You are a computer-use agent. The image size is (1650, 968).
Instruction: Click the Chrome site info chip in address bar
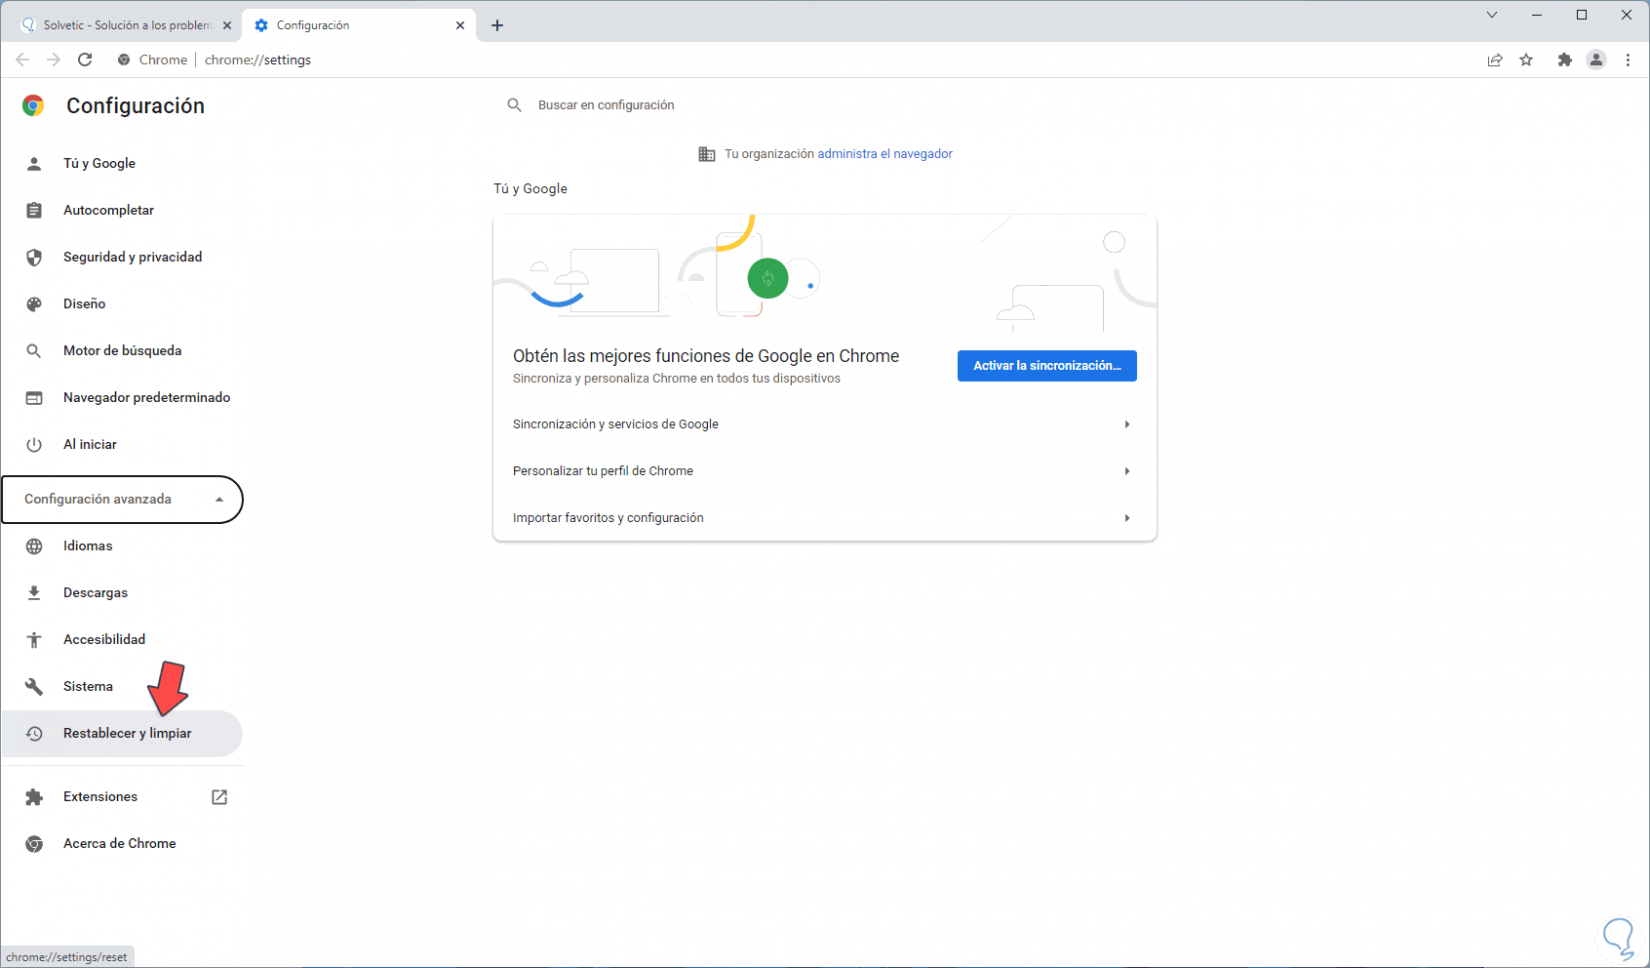[x=153, y=60]
